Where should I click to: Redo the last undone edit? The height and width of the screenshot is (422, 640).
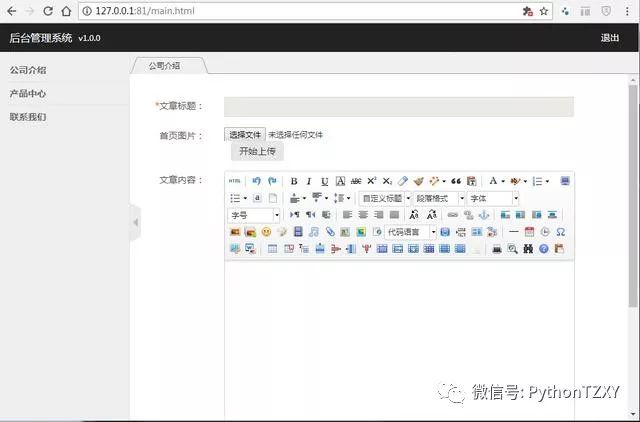(272, 181)
